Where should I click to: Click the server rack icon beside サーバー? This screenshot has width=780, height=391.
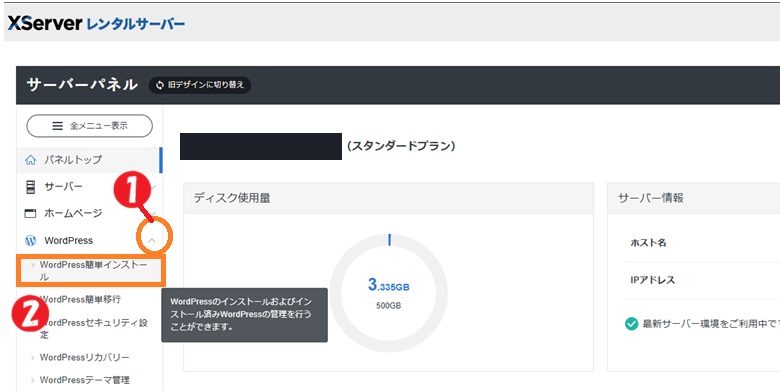coord(30,187)
